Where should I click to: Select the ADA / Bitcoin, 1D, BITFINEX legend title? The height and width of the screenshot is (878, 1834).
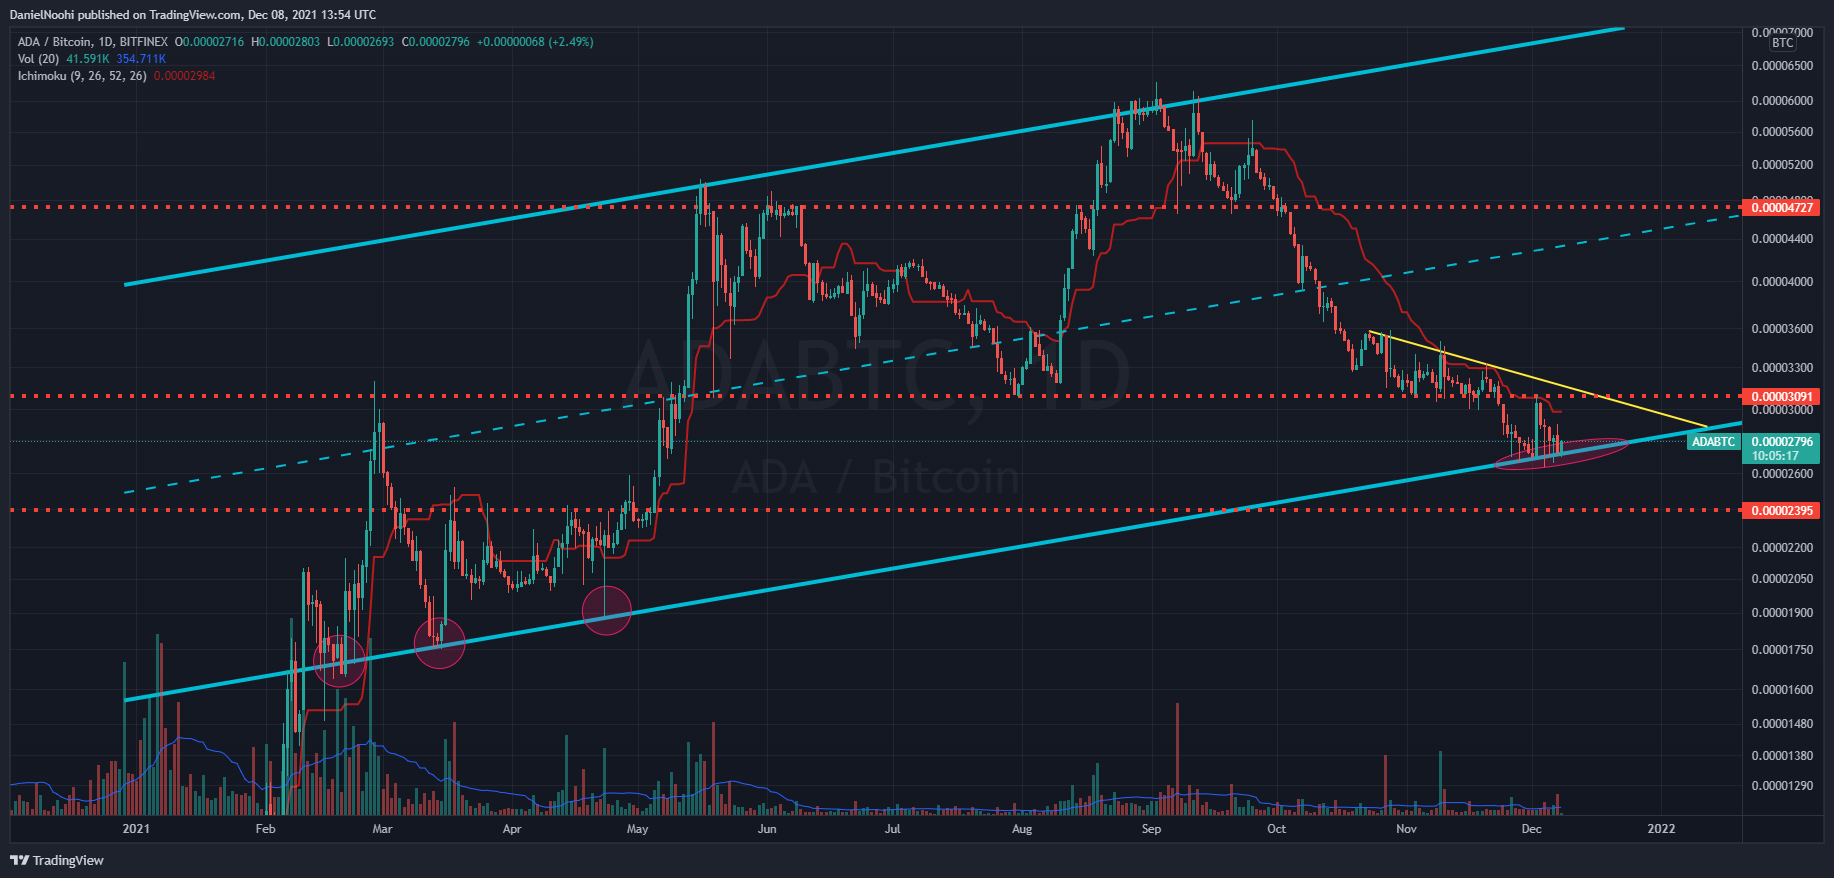click(x=93, y=42)
